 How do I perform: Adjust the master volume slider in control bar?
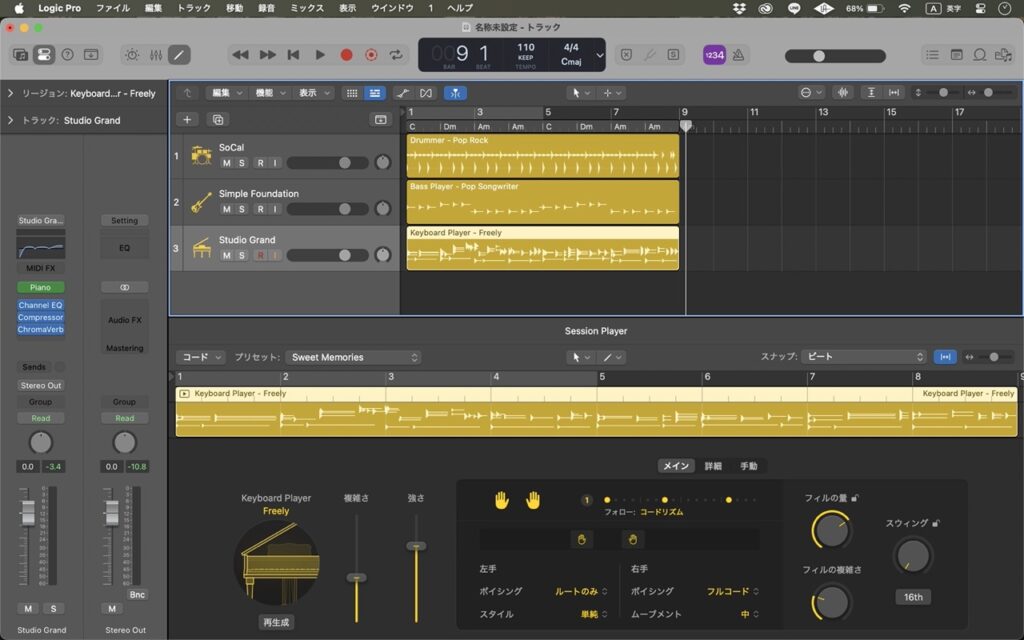[835, 56]
